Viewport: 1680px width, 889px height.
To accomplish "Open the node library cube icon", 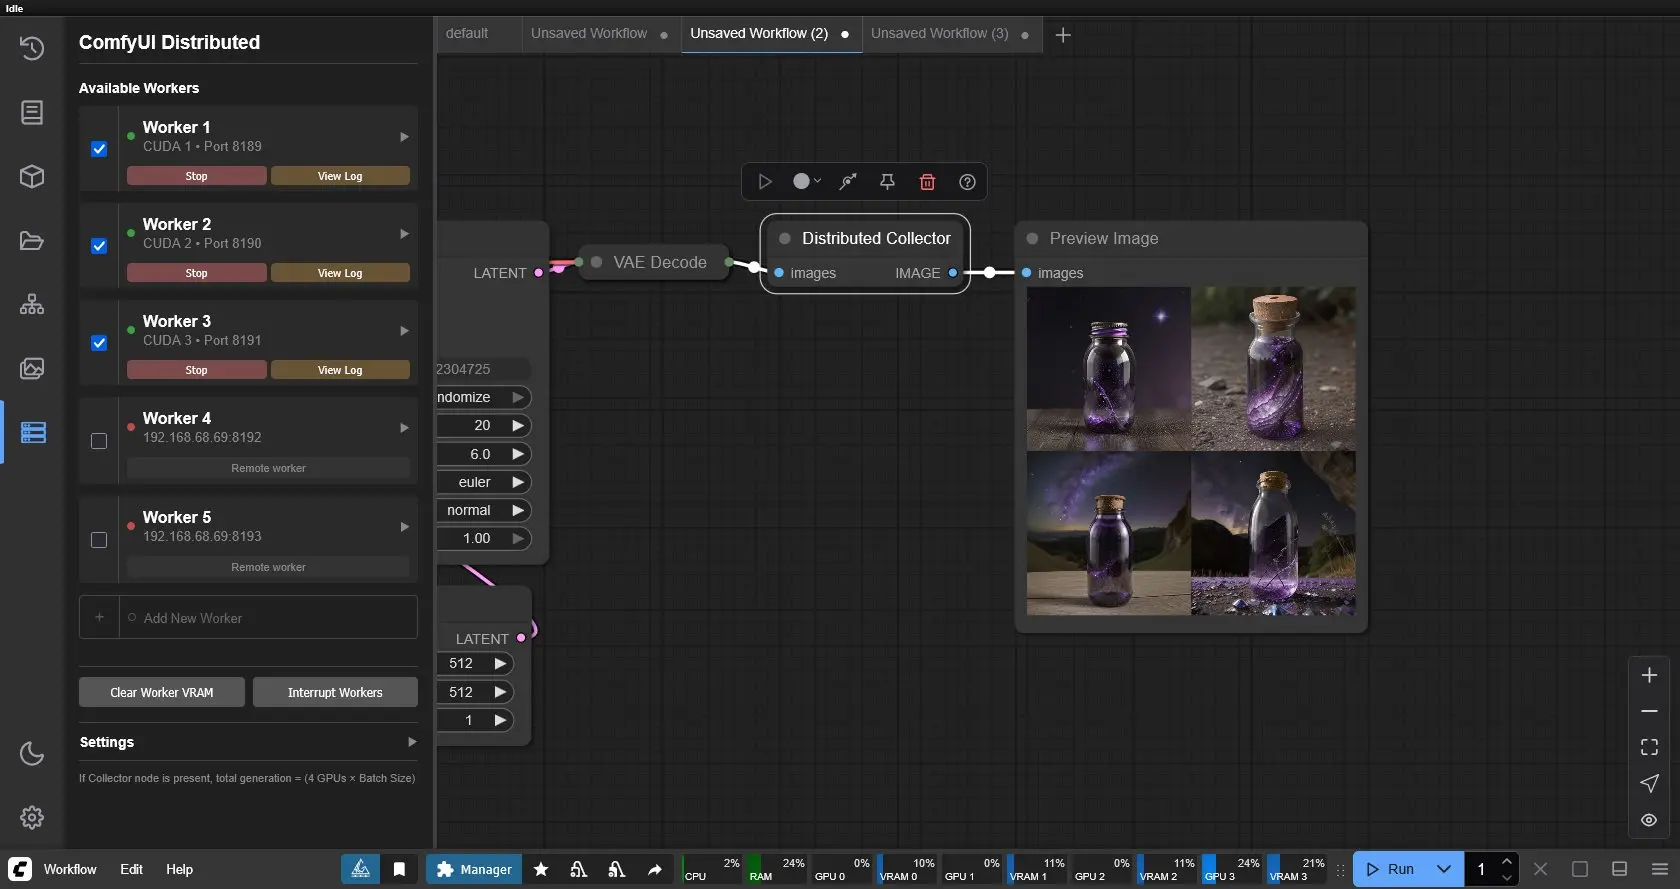I will 32,177.
